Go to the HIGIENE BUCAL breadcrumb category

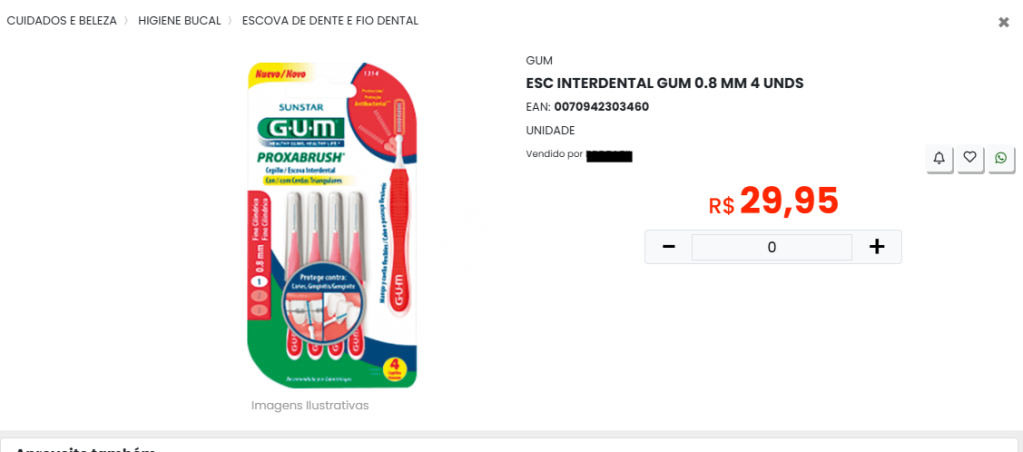coord(179,21)
